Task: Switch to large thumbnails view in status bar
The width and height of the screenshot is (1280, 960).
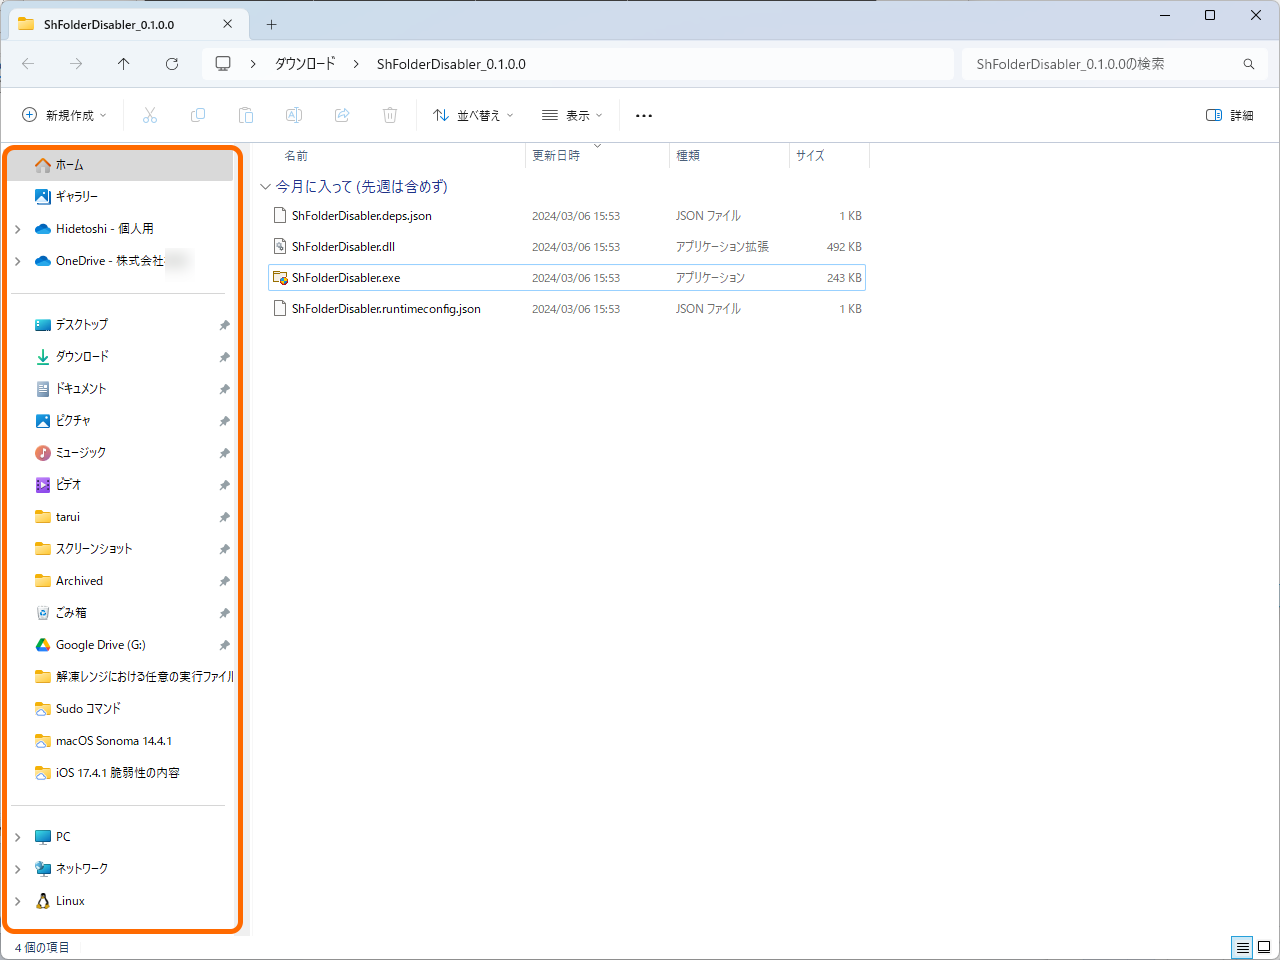Action: [1264, 947]
